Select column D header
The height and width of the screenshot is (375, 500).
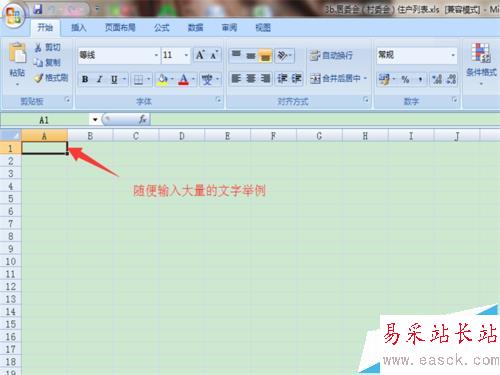tap(182, 136)
